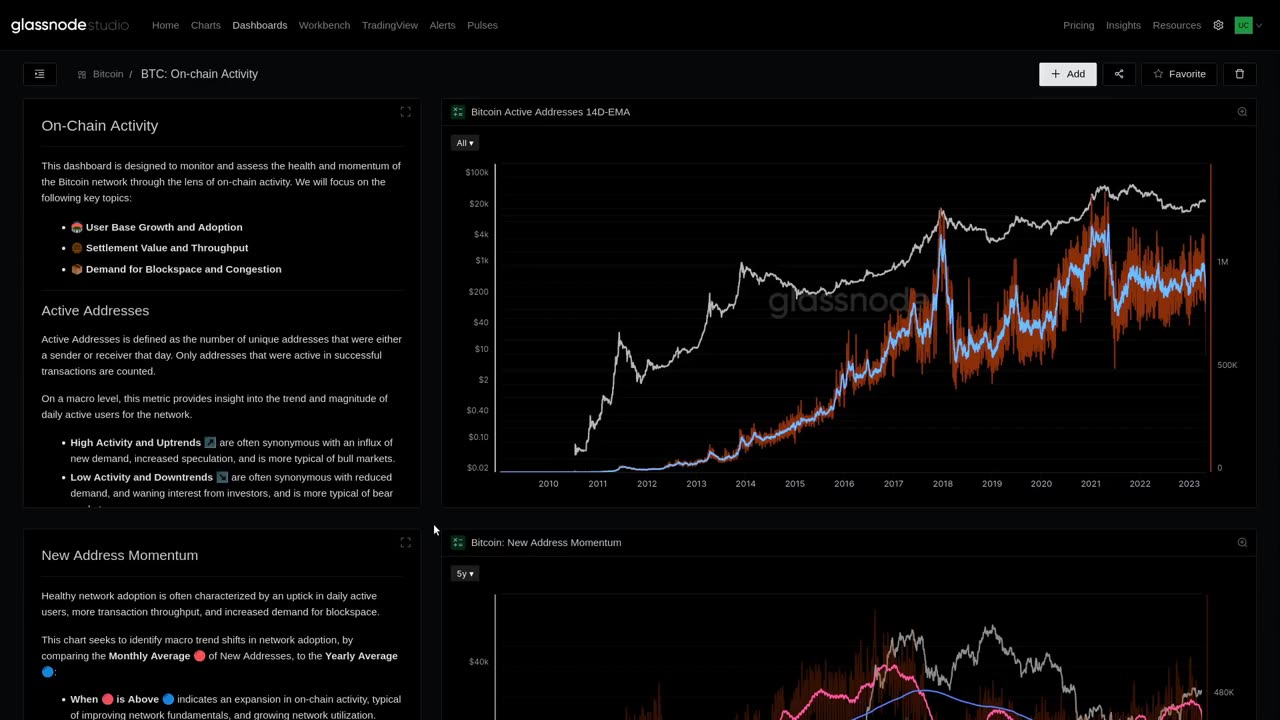Open the Charts navigation item

[206, 25]
